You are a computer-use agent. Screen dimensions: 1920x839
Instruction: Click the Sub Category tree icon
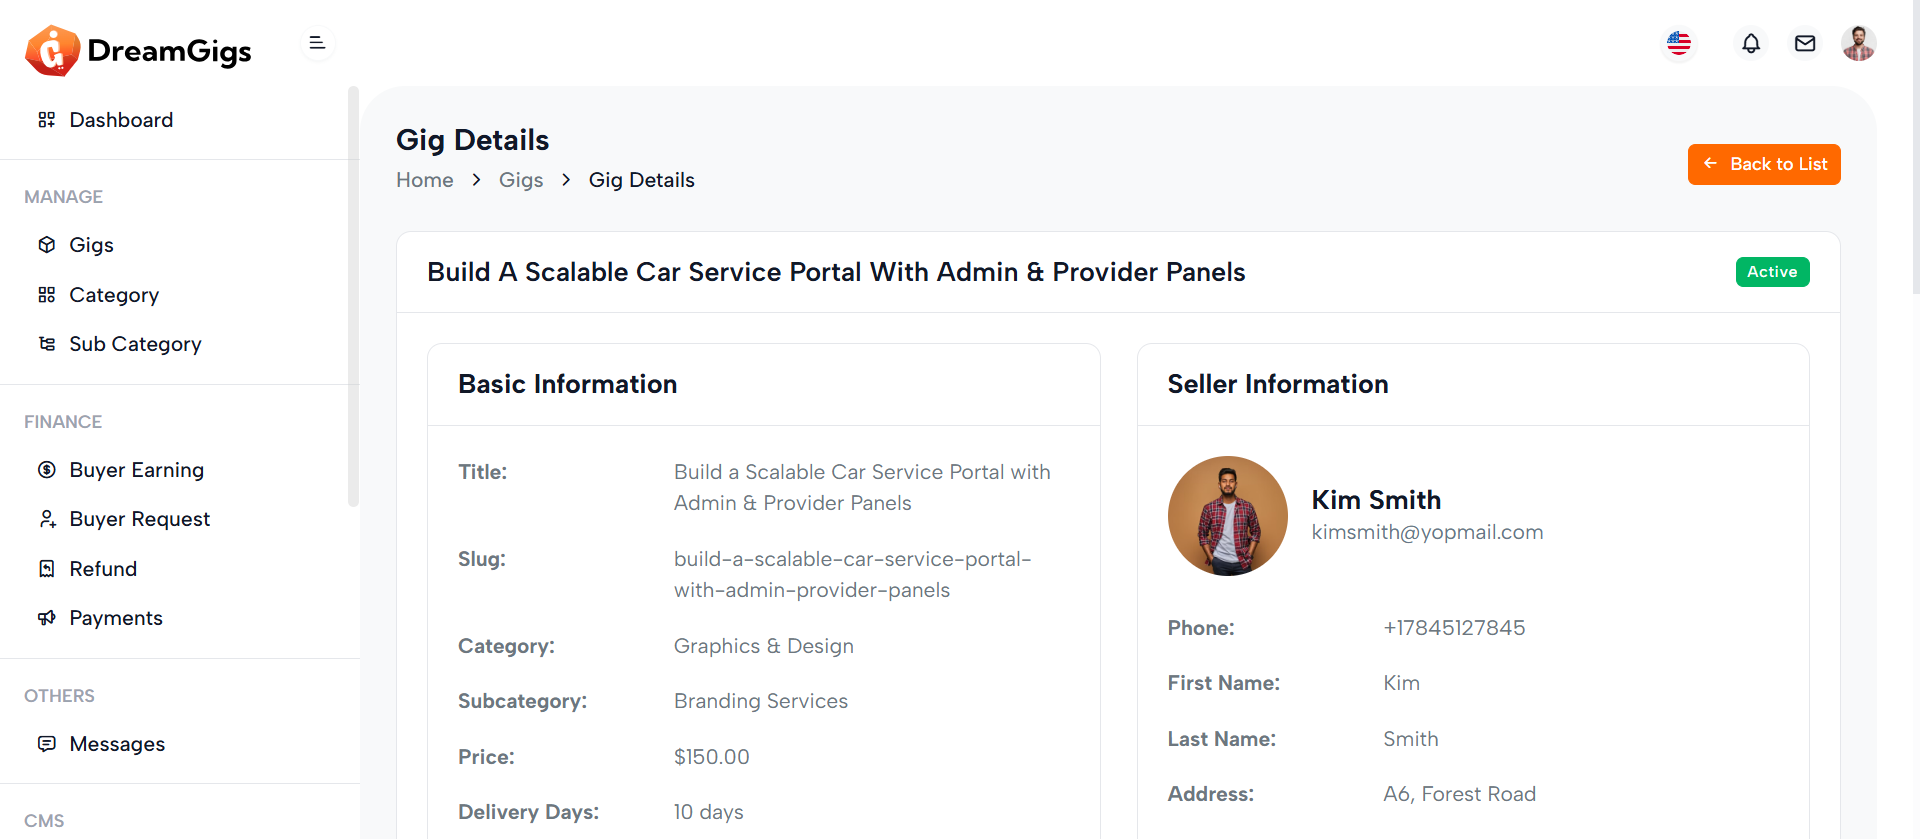(x=47, y=344)
